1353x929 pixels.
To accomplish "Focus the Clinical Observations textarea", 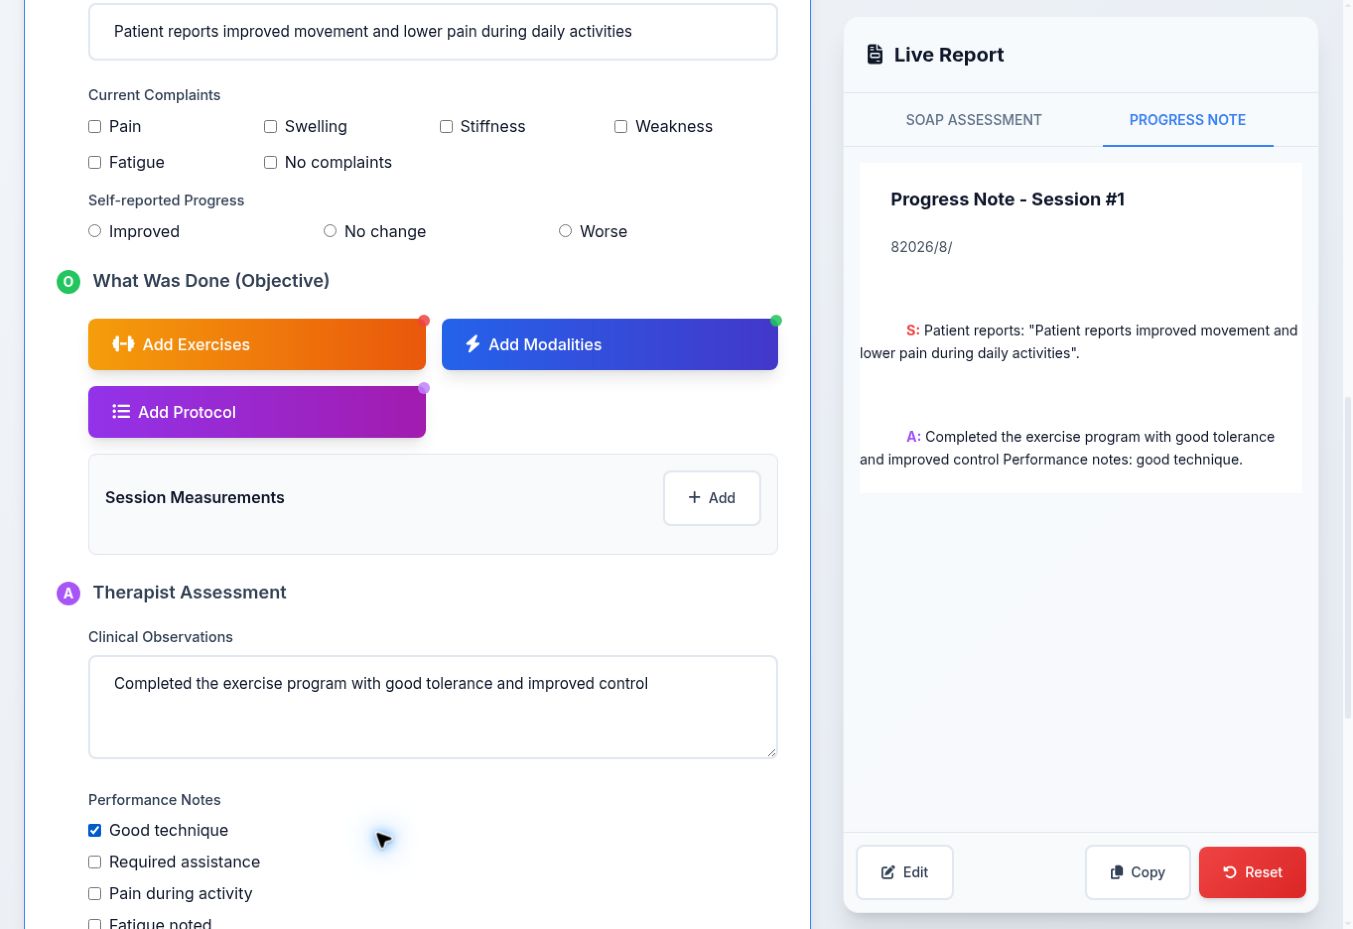I will 433,707.
